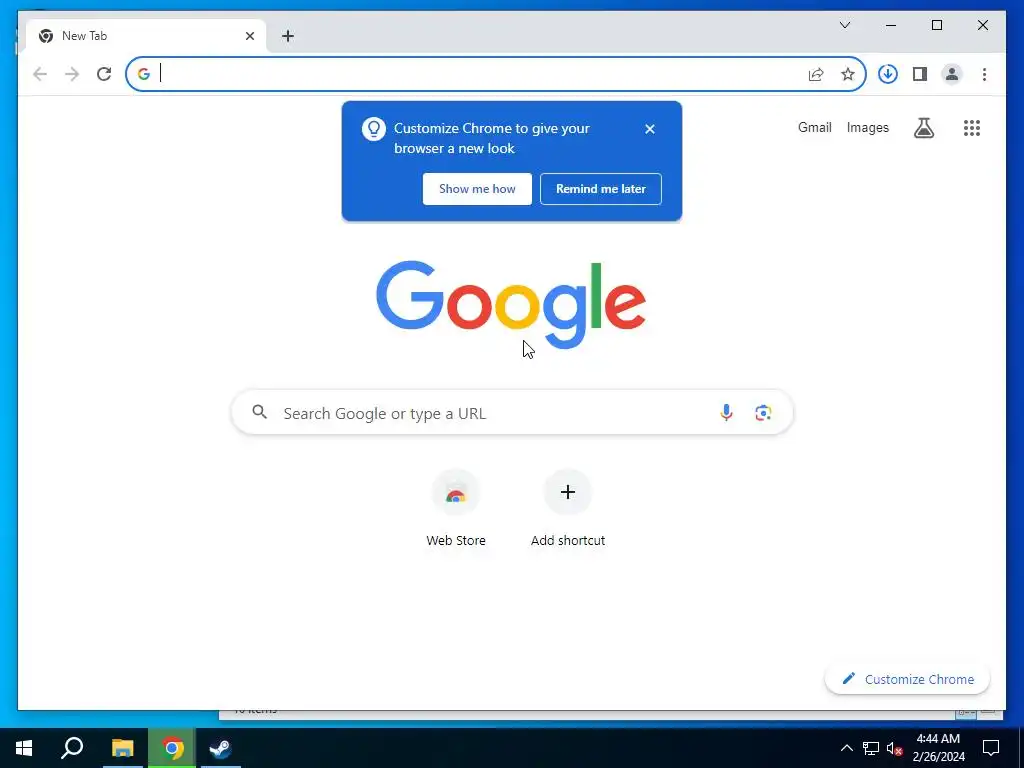Open the Chrome three-dot menu
Image resolution: width=1024 pixels, height=768 pixels.
tap(984, 74)
